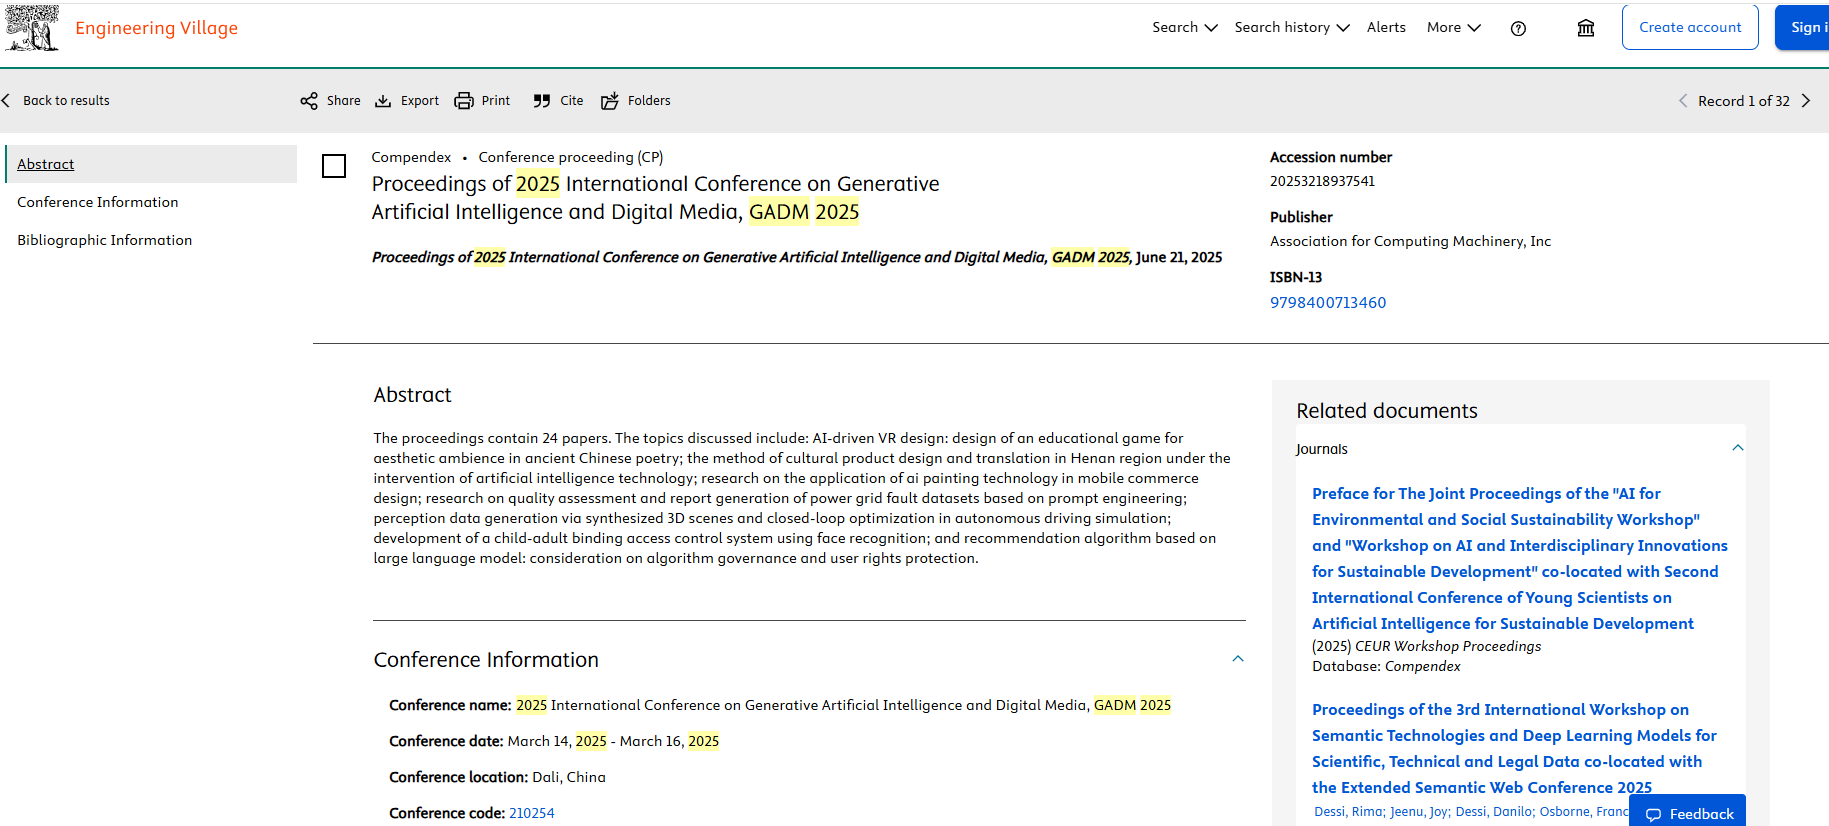Click publisher Association for Computing Machinery, Inc
The image size is (1829, 826).
pos(1410,241)
